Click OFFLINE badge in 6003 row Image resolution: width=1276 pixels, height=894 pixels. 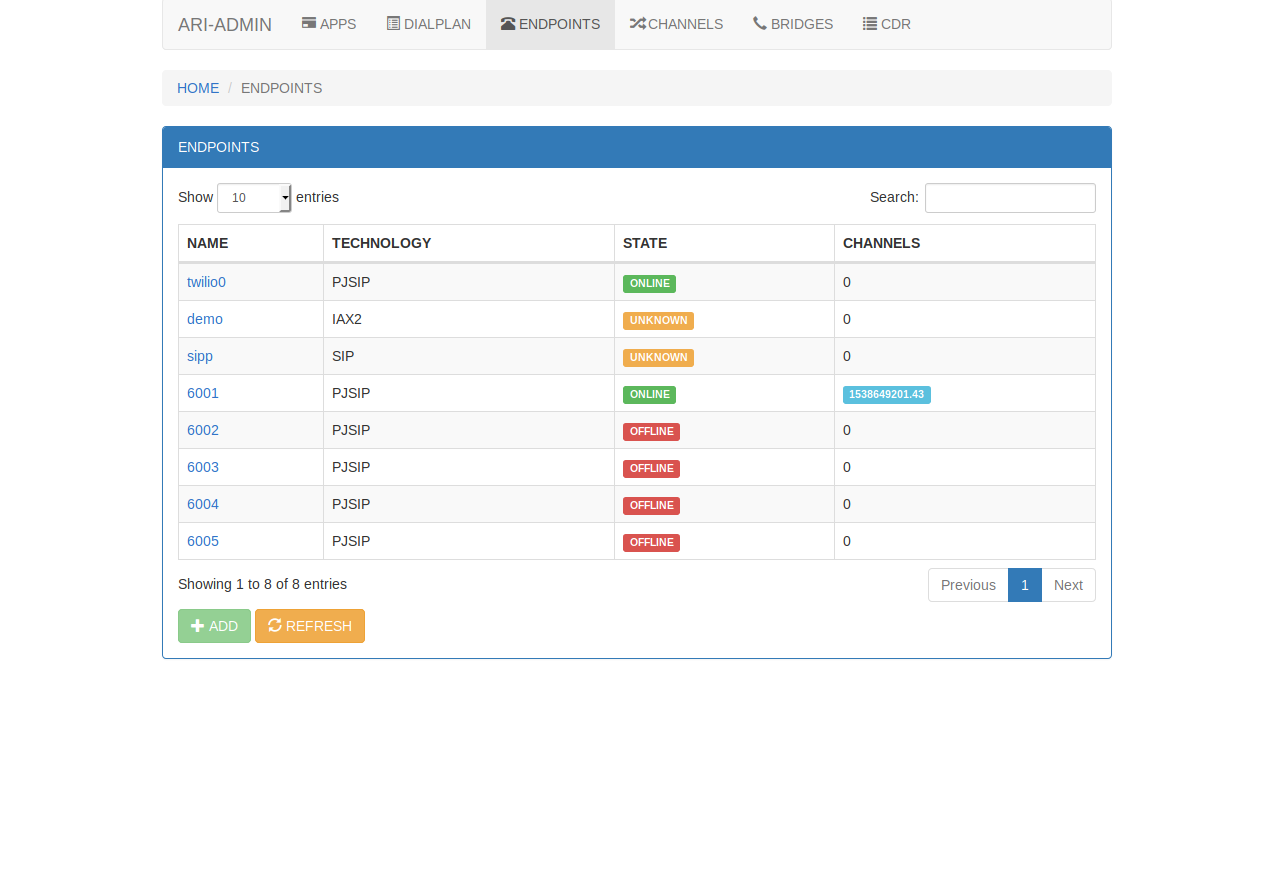651,469
